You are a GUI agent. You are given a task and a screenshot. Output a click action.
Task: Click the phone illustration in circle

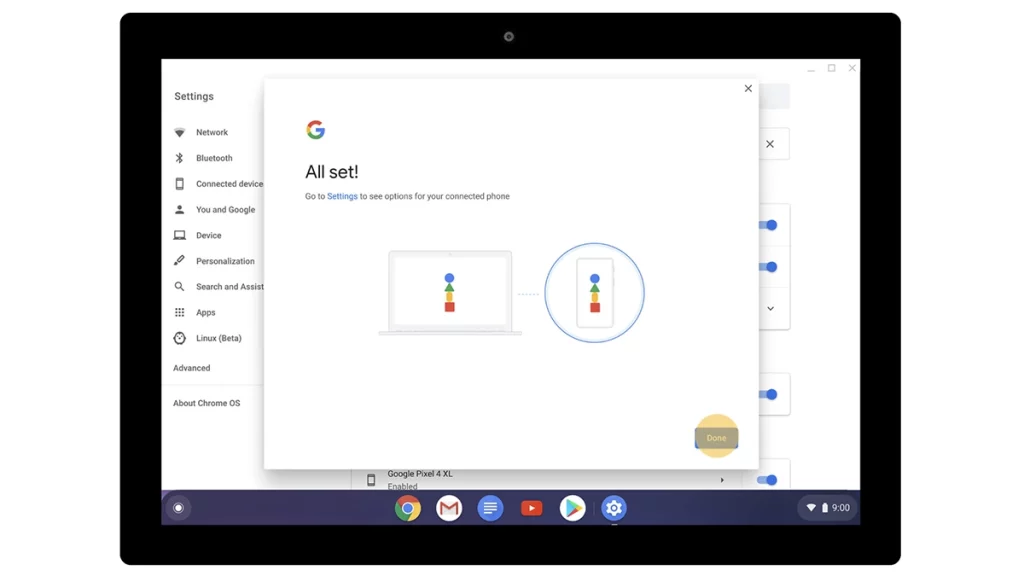click(x=594, y=293)
